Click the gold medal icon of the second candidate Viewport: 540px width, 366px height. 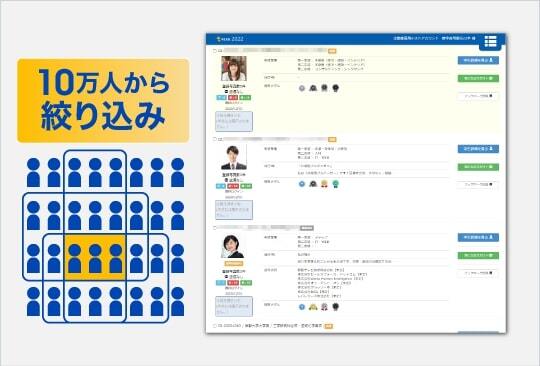click(x=324, y=184)
